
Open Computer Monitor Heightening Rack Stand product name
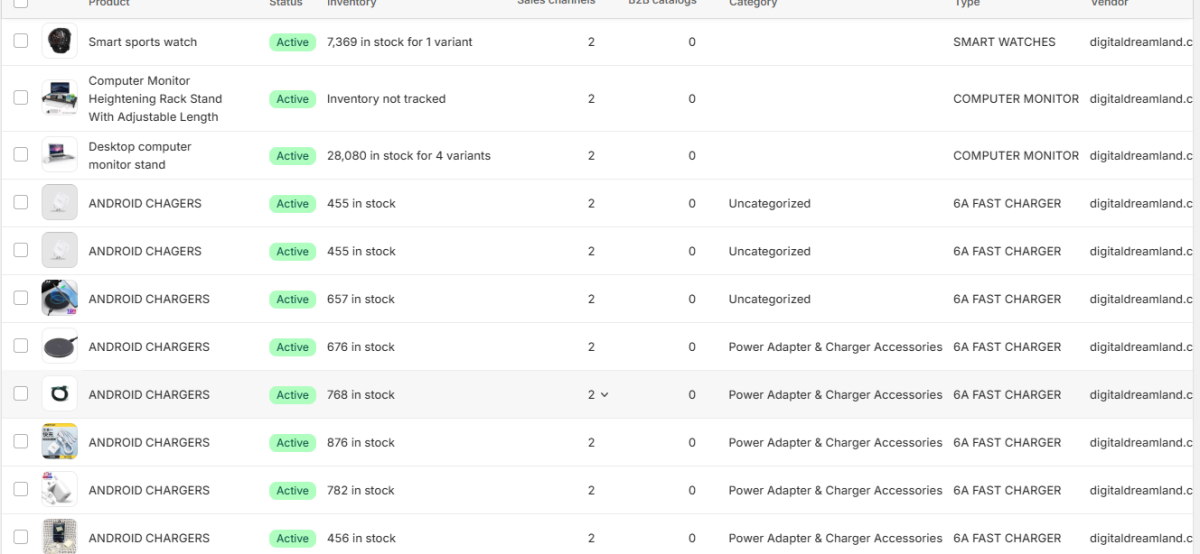[x=155, y=99]
